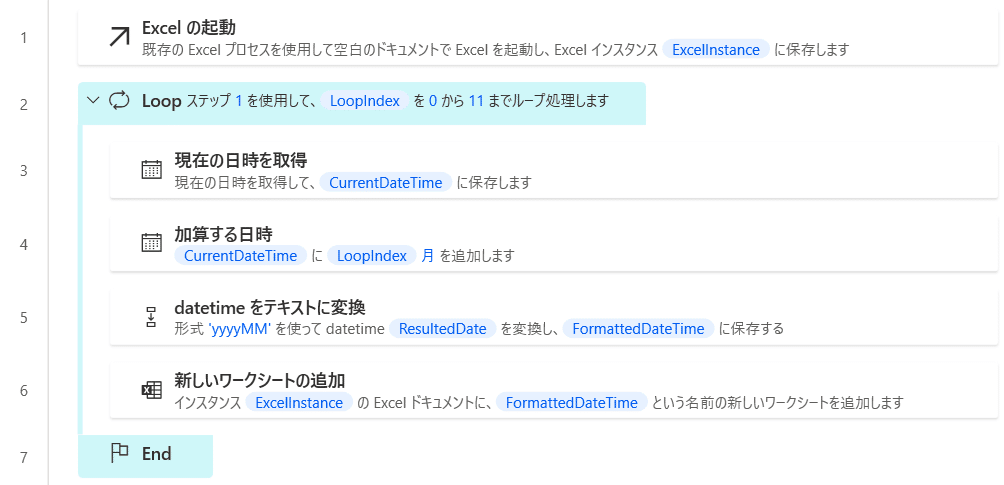Screen dimensions: 1004x485
Task: Click the loop end value 11
Action: [476, 101]
